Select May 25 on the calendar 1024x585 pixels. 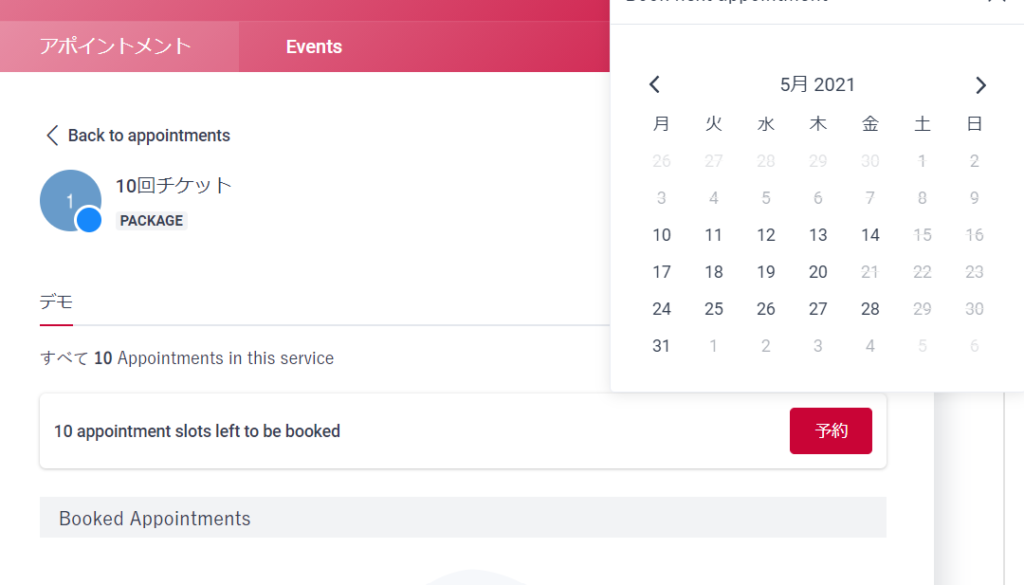pyautogui.click(x=714, y=309)
